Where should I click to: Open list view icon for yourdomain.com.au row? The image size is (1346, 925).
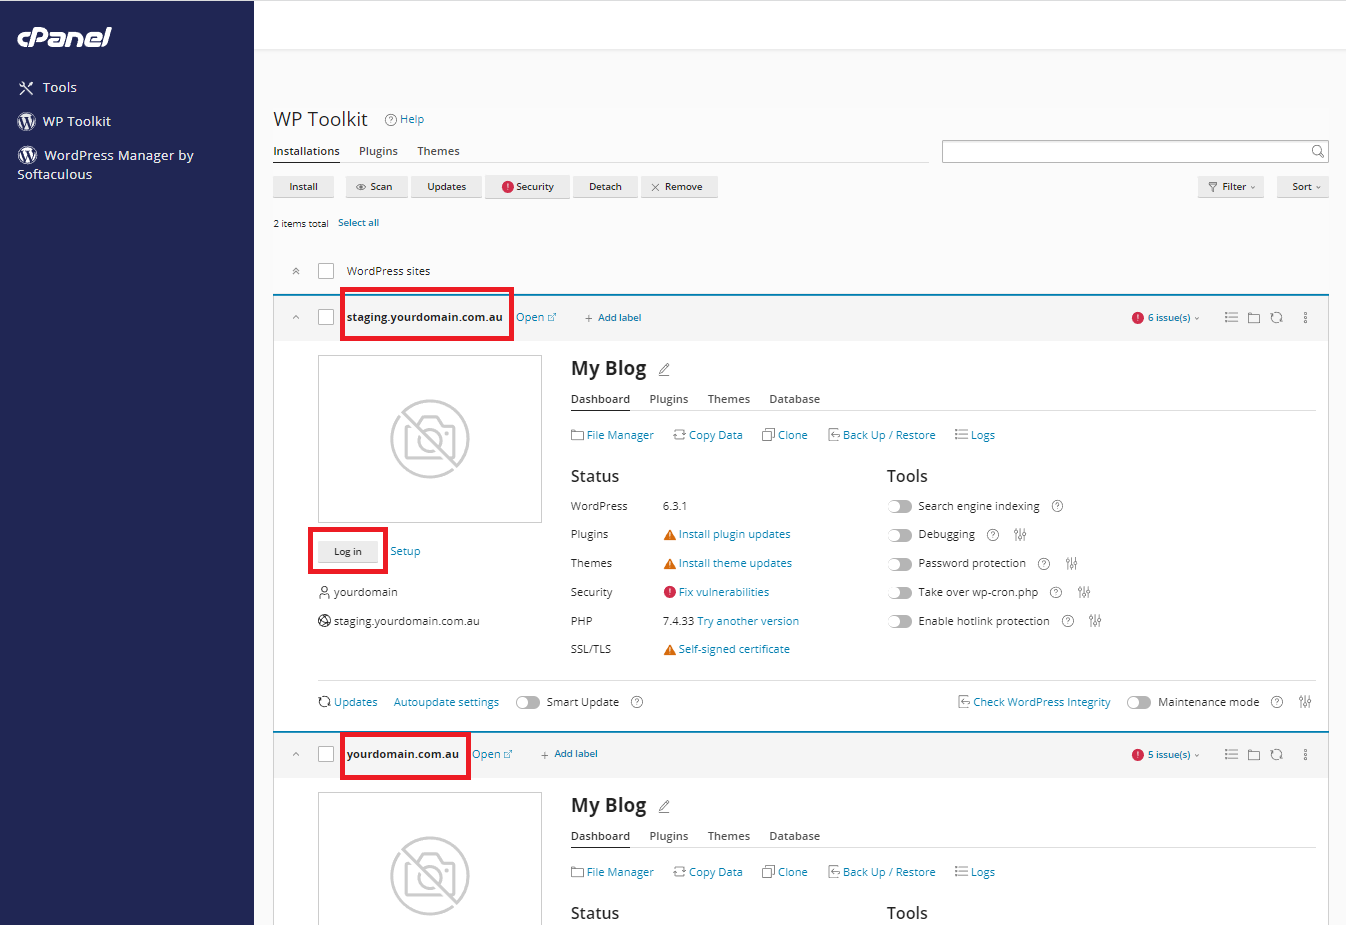1231,755
